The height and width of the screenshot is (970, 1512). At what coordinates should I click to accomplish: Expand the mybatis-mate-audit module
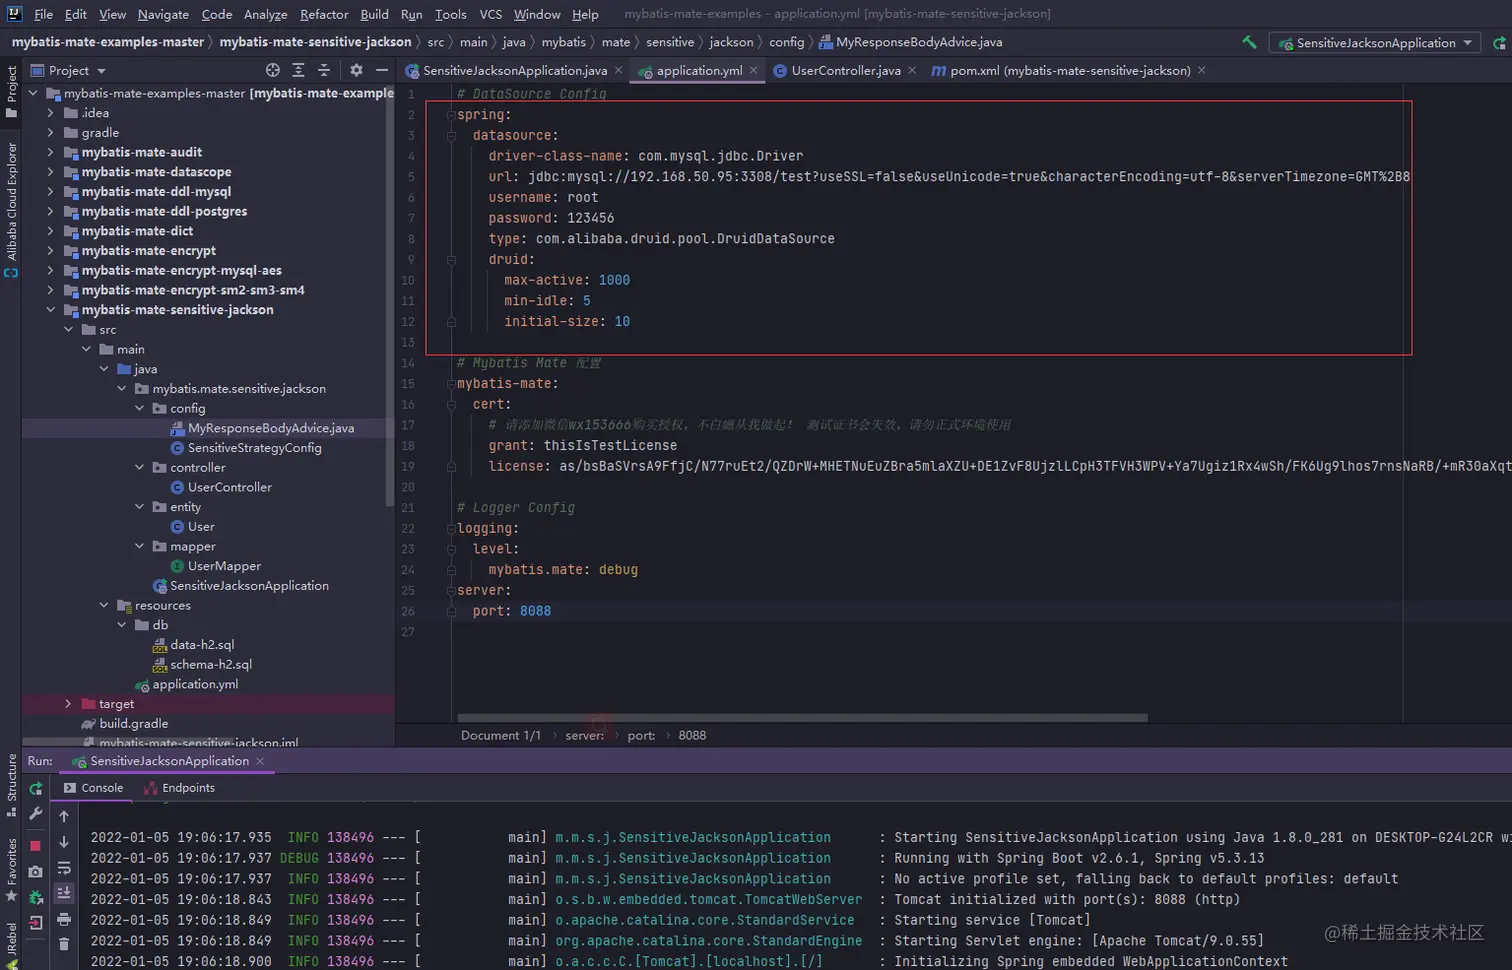coord(50,152)
